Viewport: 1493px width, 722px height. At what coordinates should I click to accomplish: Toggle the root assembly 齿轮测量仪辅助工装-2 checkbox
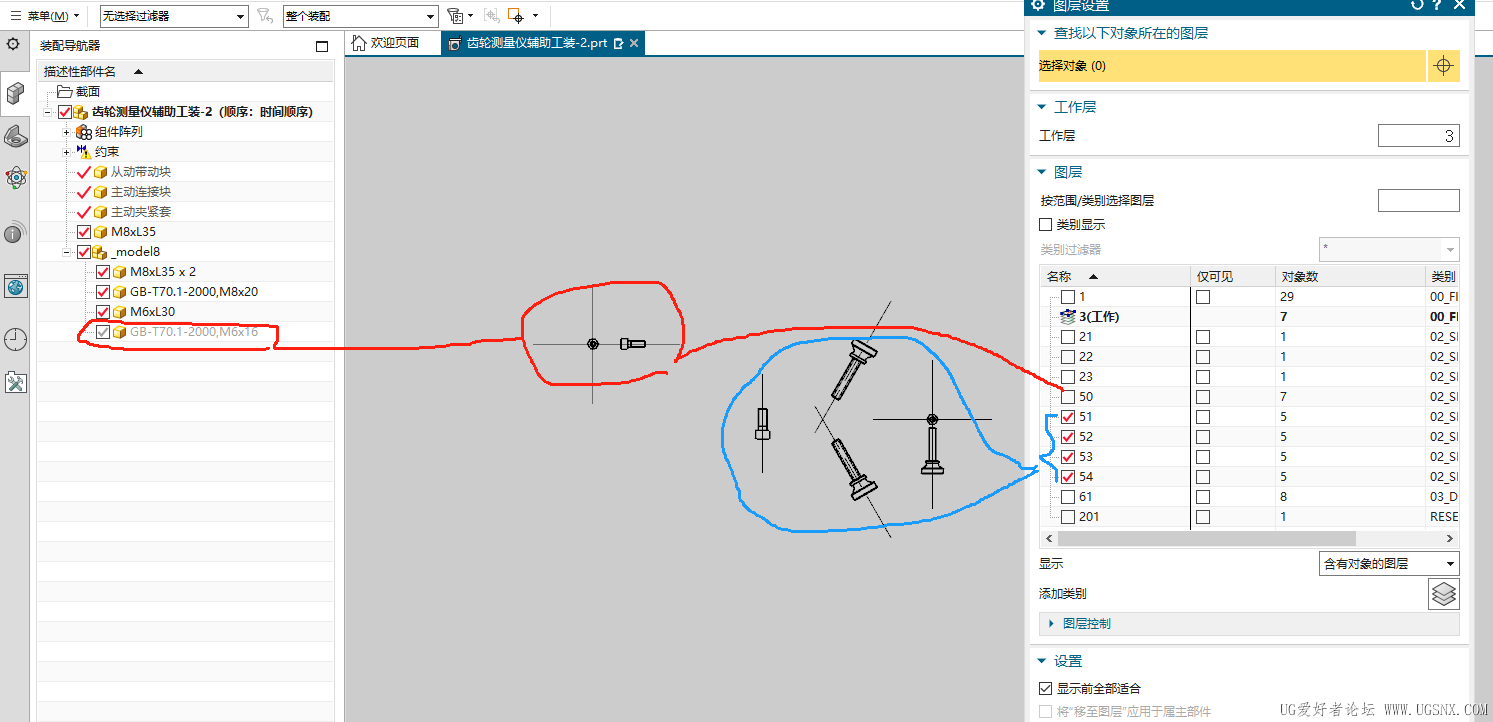pyautogui.click(x=65, y=112)
